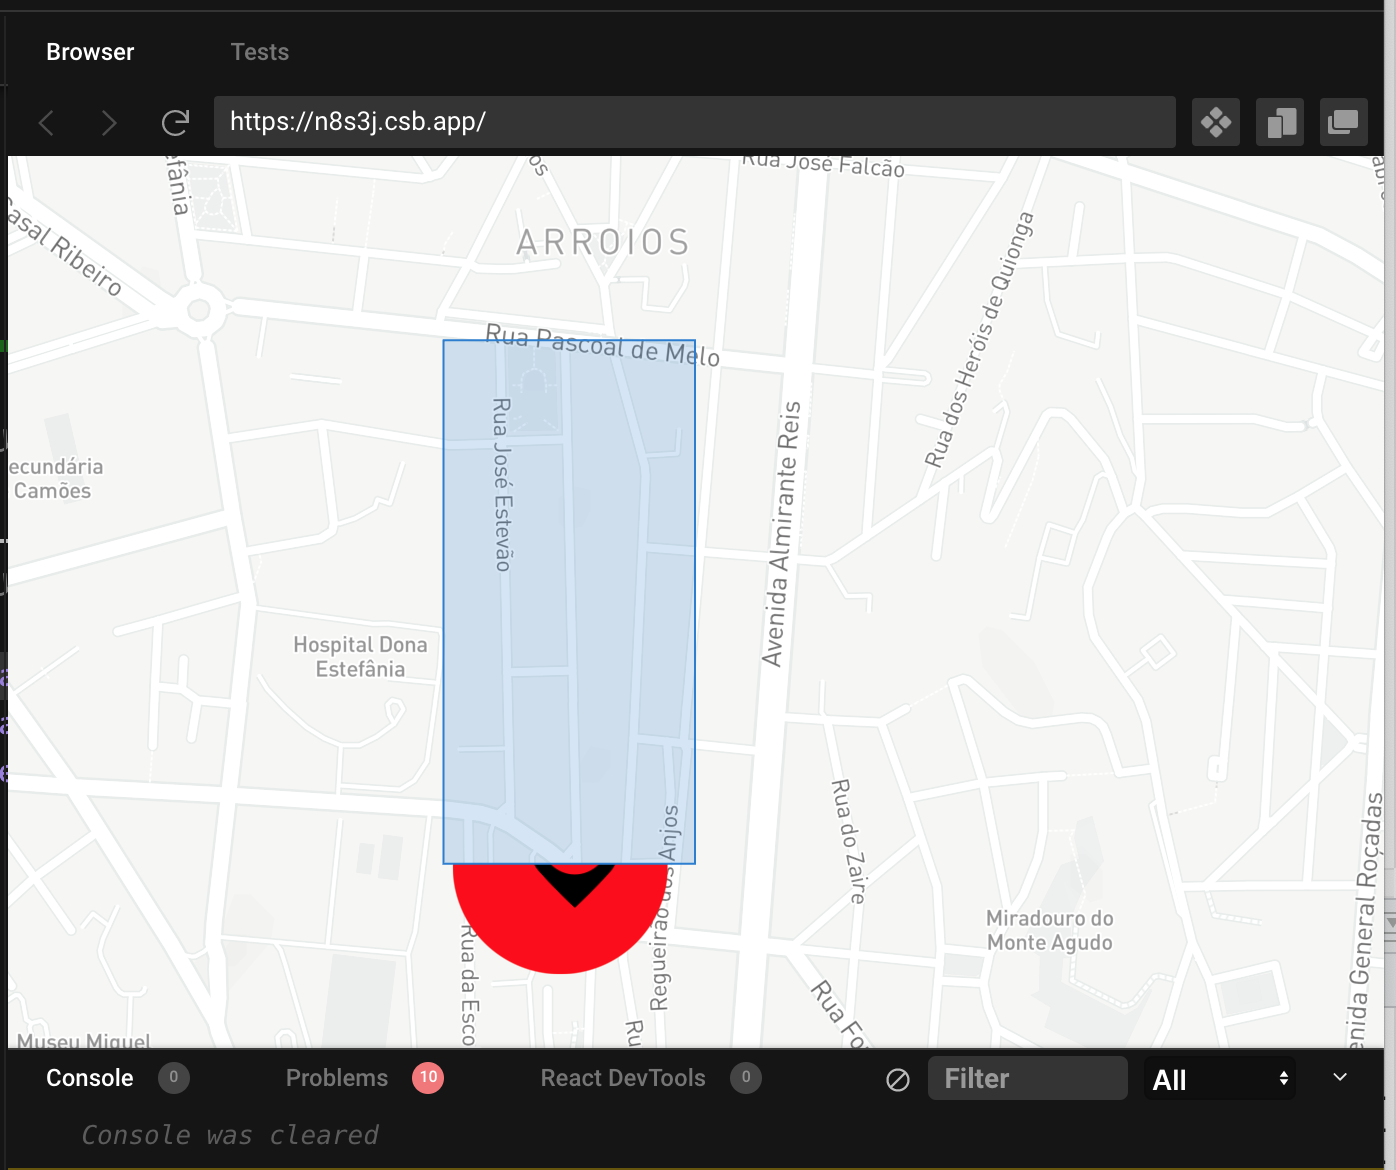Open preview in a new window
The image size is (1396, 1170).
1344,122
